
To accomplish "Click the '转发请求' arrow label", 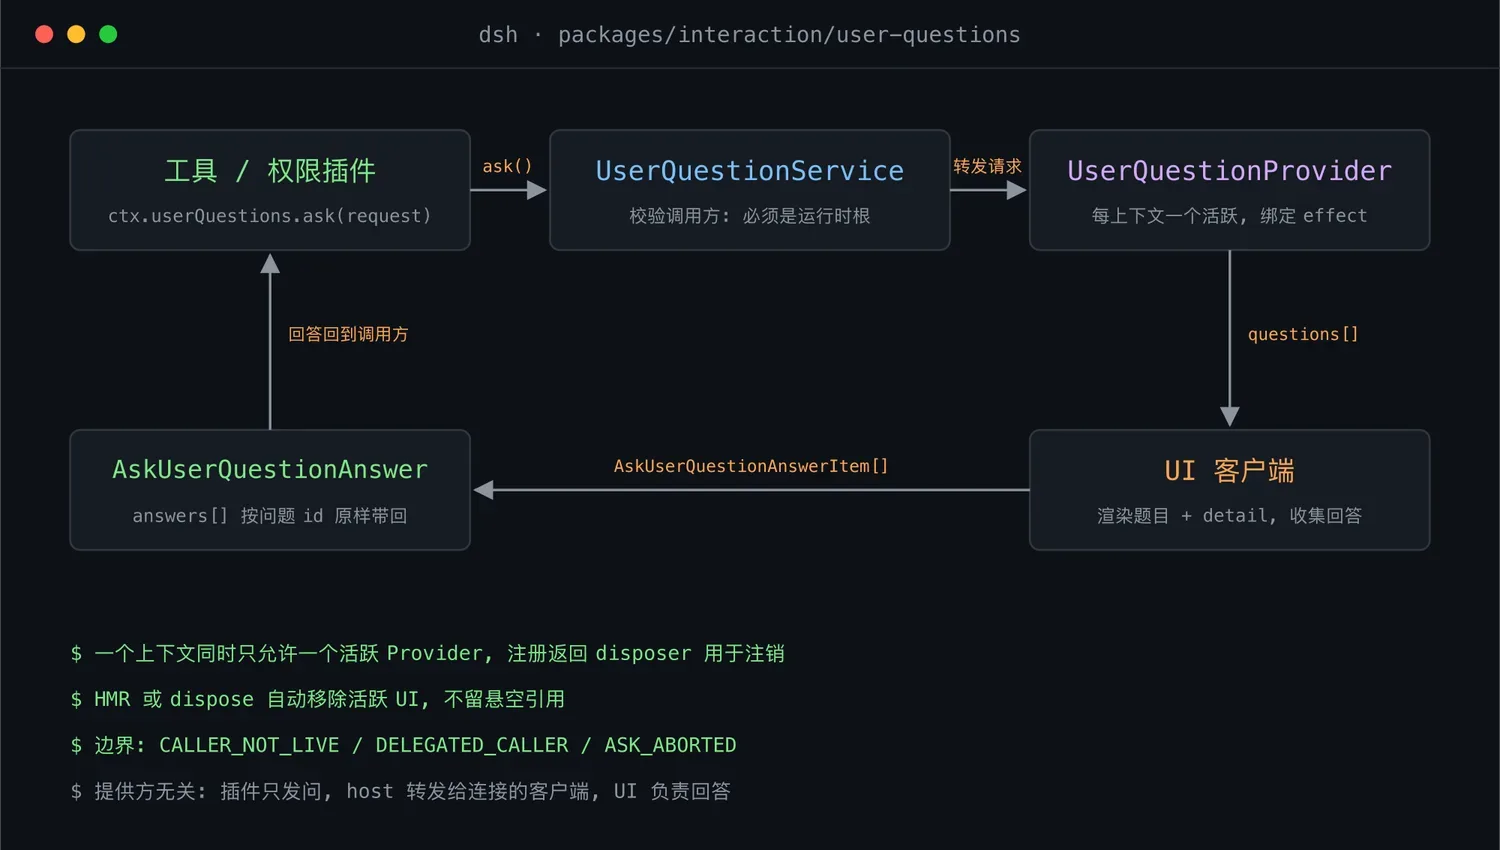I will pos(987,166).
